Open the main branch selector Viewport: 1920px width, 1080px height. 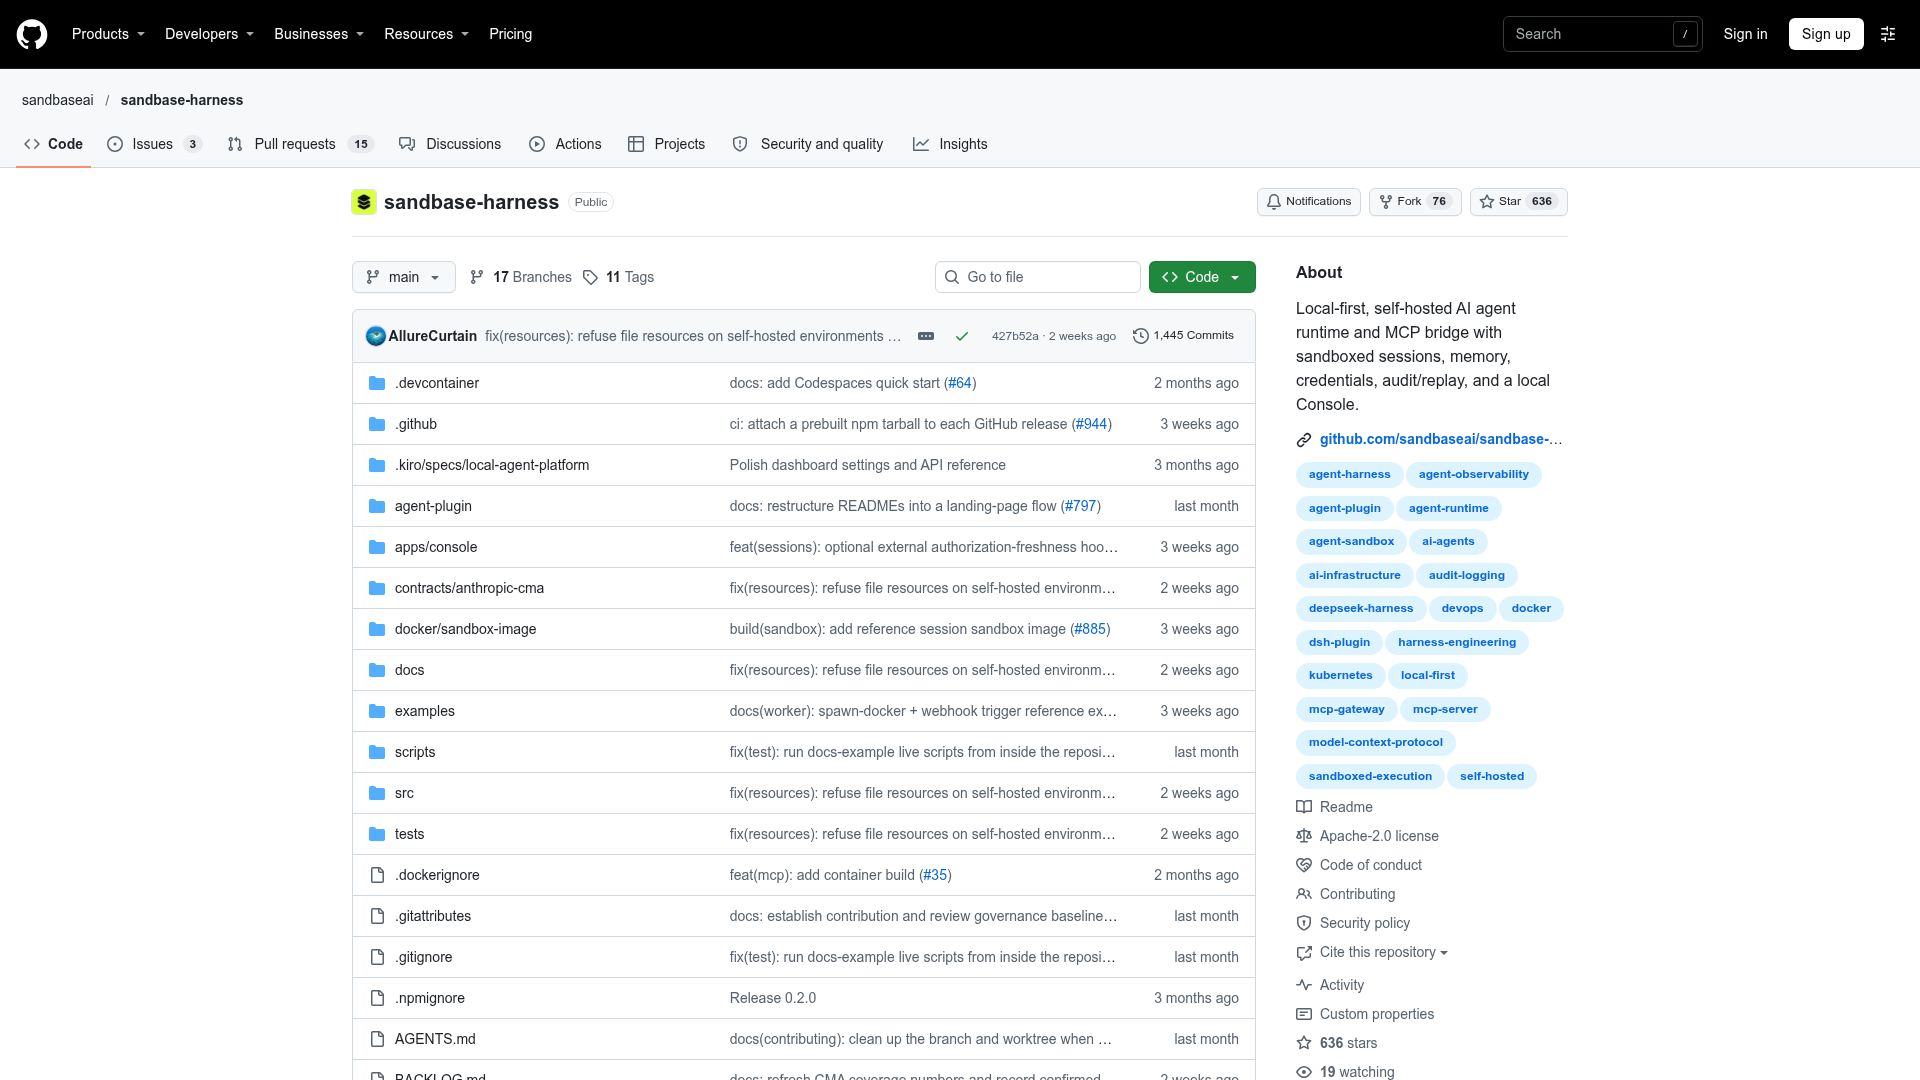pos(404,277)
